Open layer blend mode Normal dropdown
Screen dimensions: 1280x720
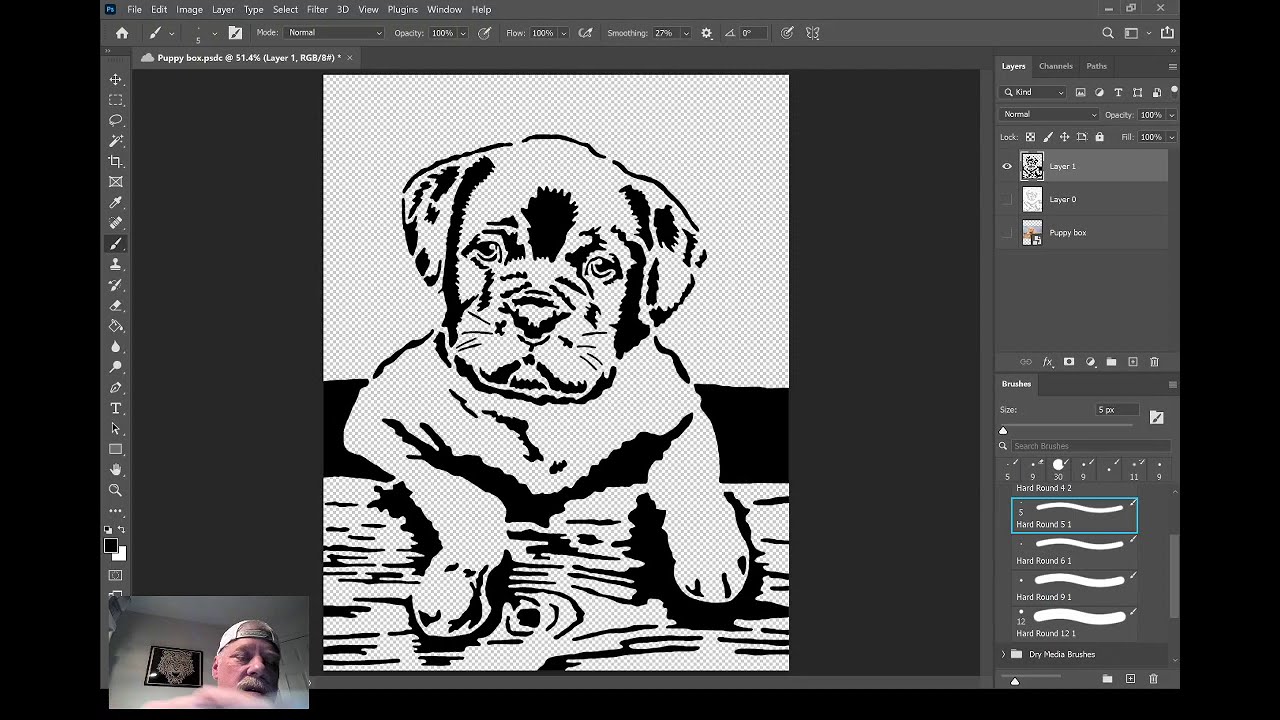tap(1049, 114)
